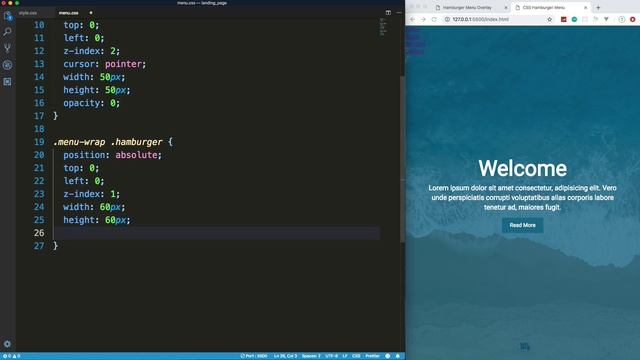Click 'position: absolute;' on line 20
Viewport: 640px width, 360px height.
(x=112, y=155)
